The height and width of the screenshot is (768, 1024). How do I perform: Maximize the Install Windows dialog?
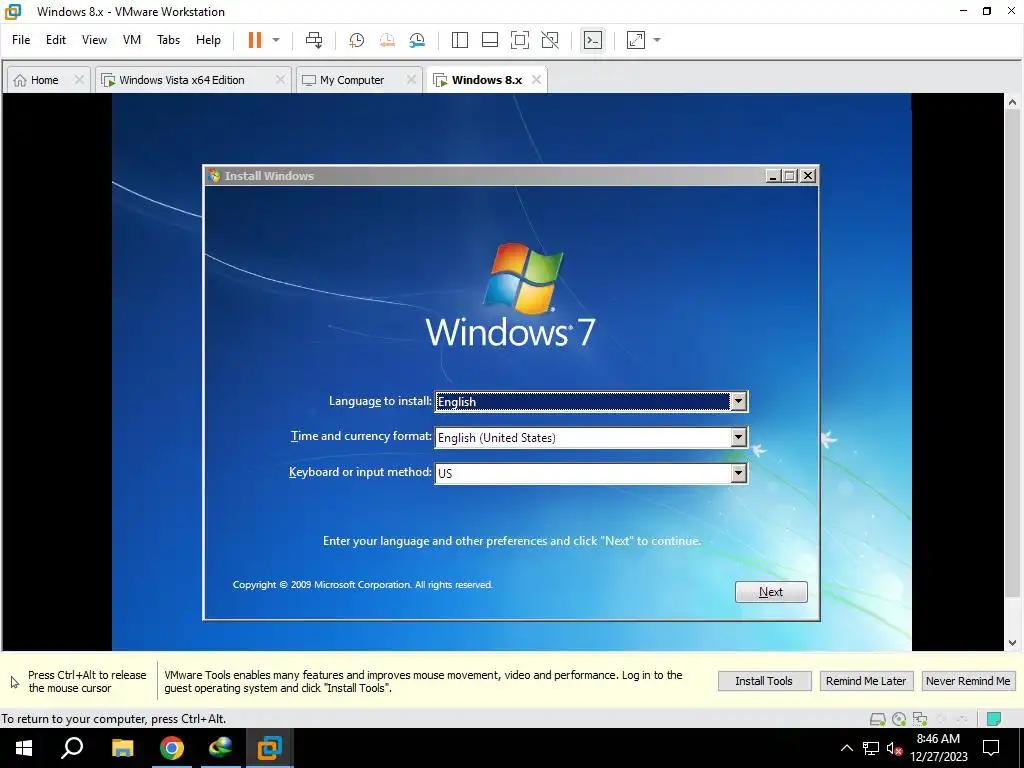(790, 176)
